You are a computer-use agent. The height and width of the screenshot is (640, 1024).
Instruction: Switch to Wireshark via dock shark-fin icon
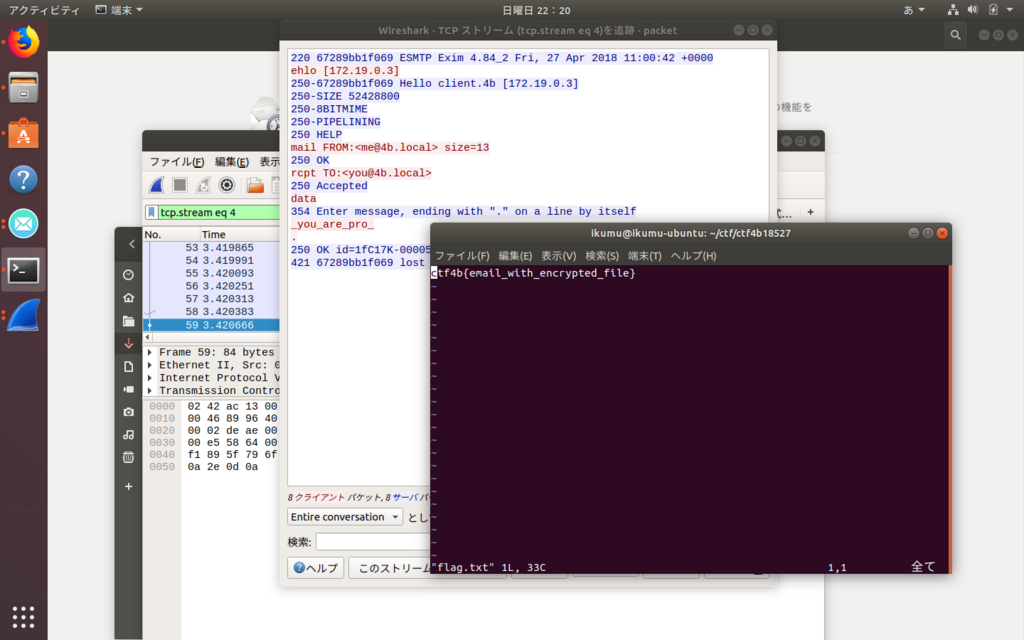(24, 315)
